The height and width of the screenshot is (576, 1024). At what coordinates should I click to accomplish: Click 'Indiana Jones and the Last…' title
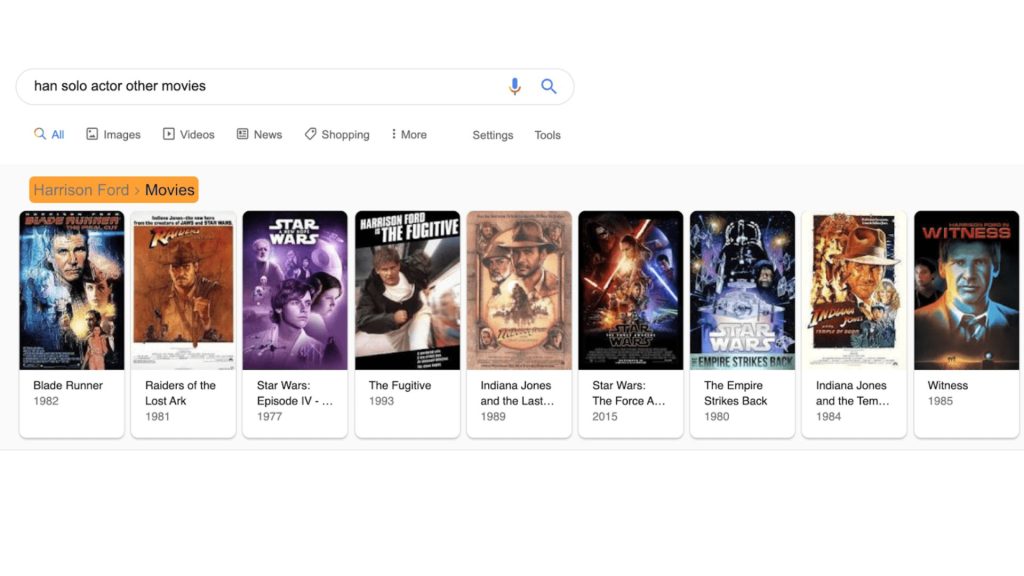[517, 393]
